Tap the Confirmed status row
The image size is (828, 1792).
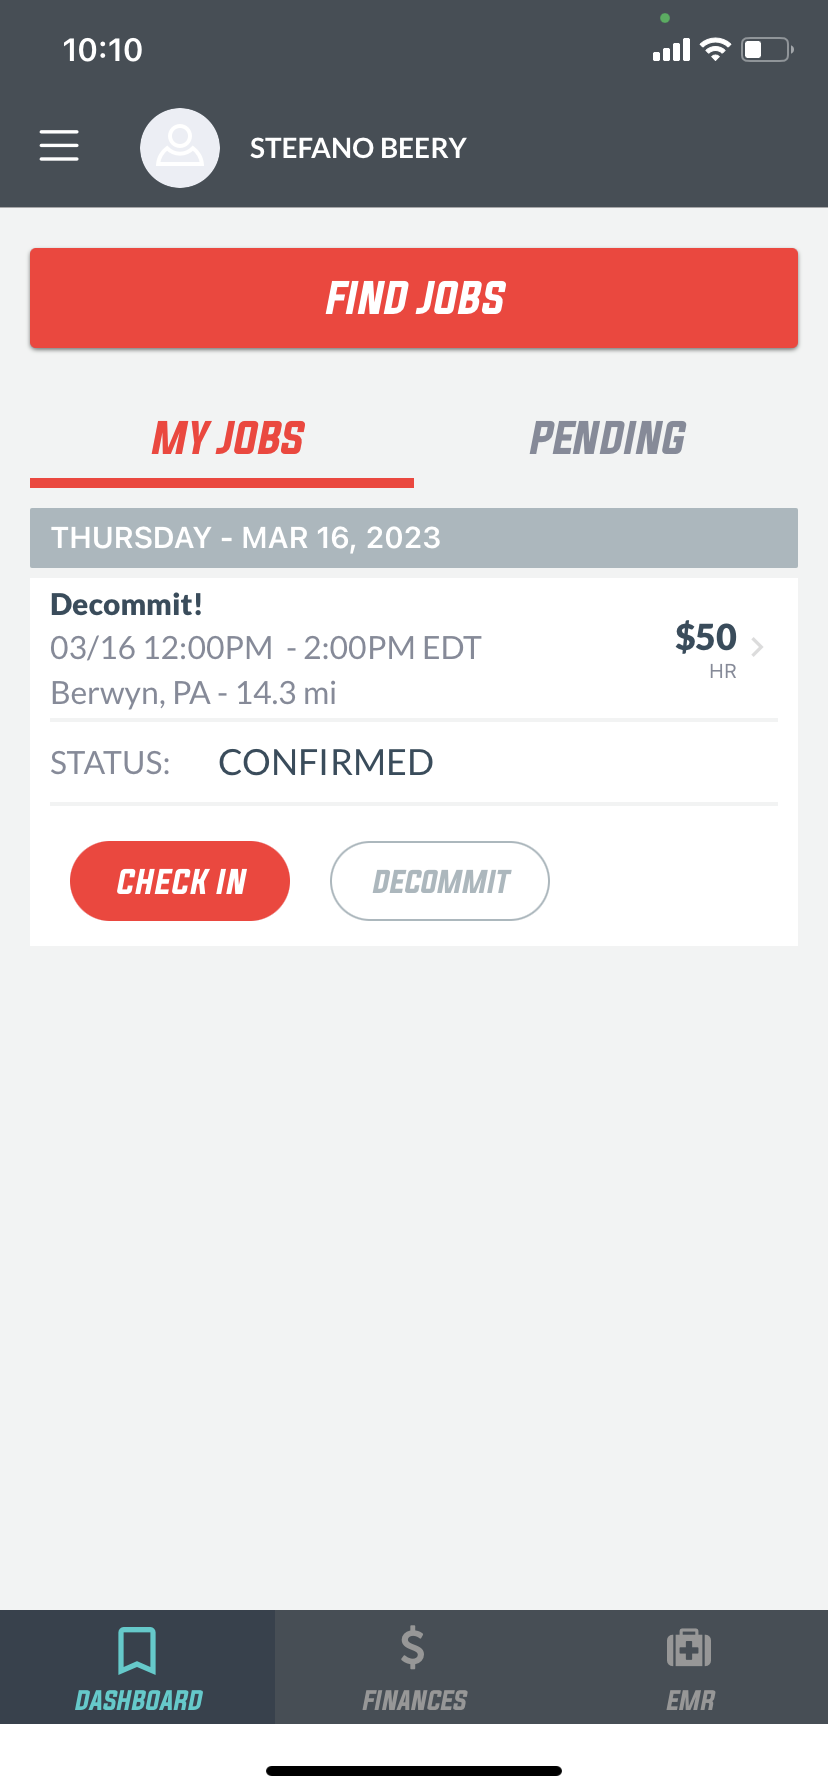click(414, 763)
